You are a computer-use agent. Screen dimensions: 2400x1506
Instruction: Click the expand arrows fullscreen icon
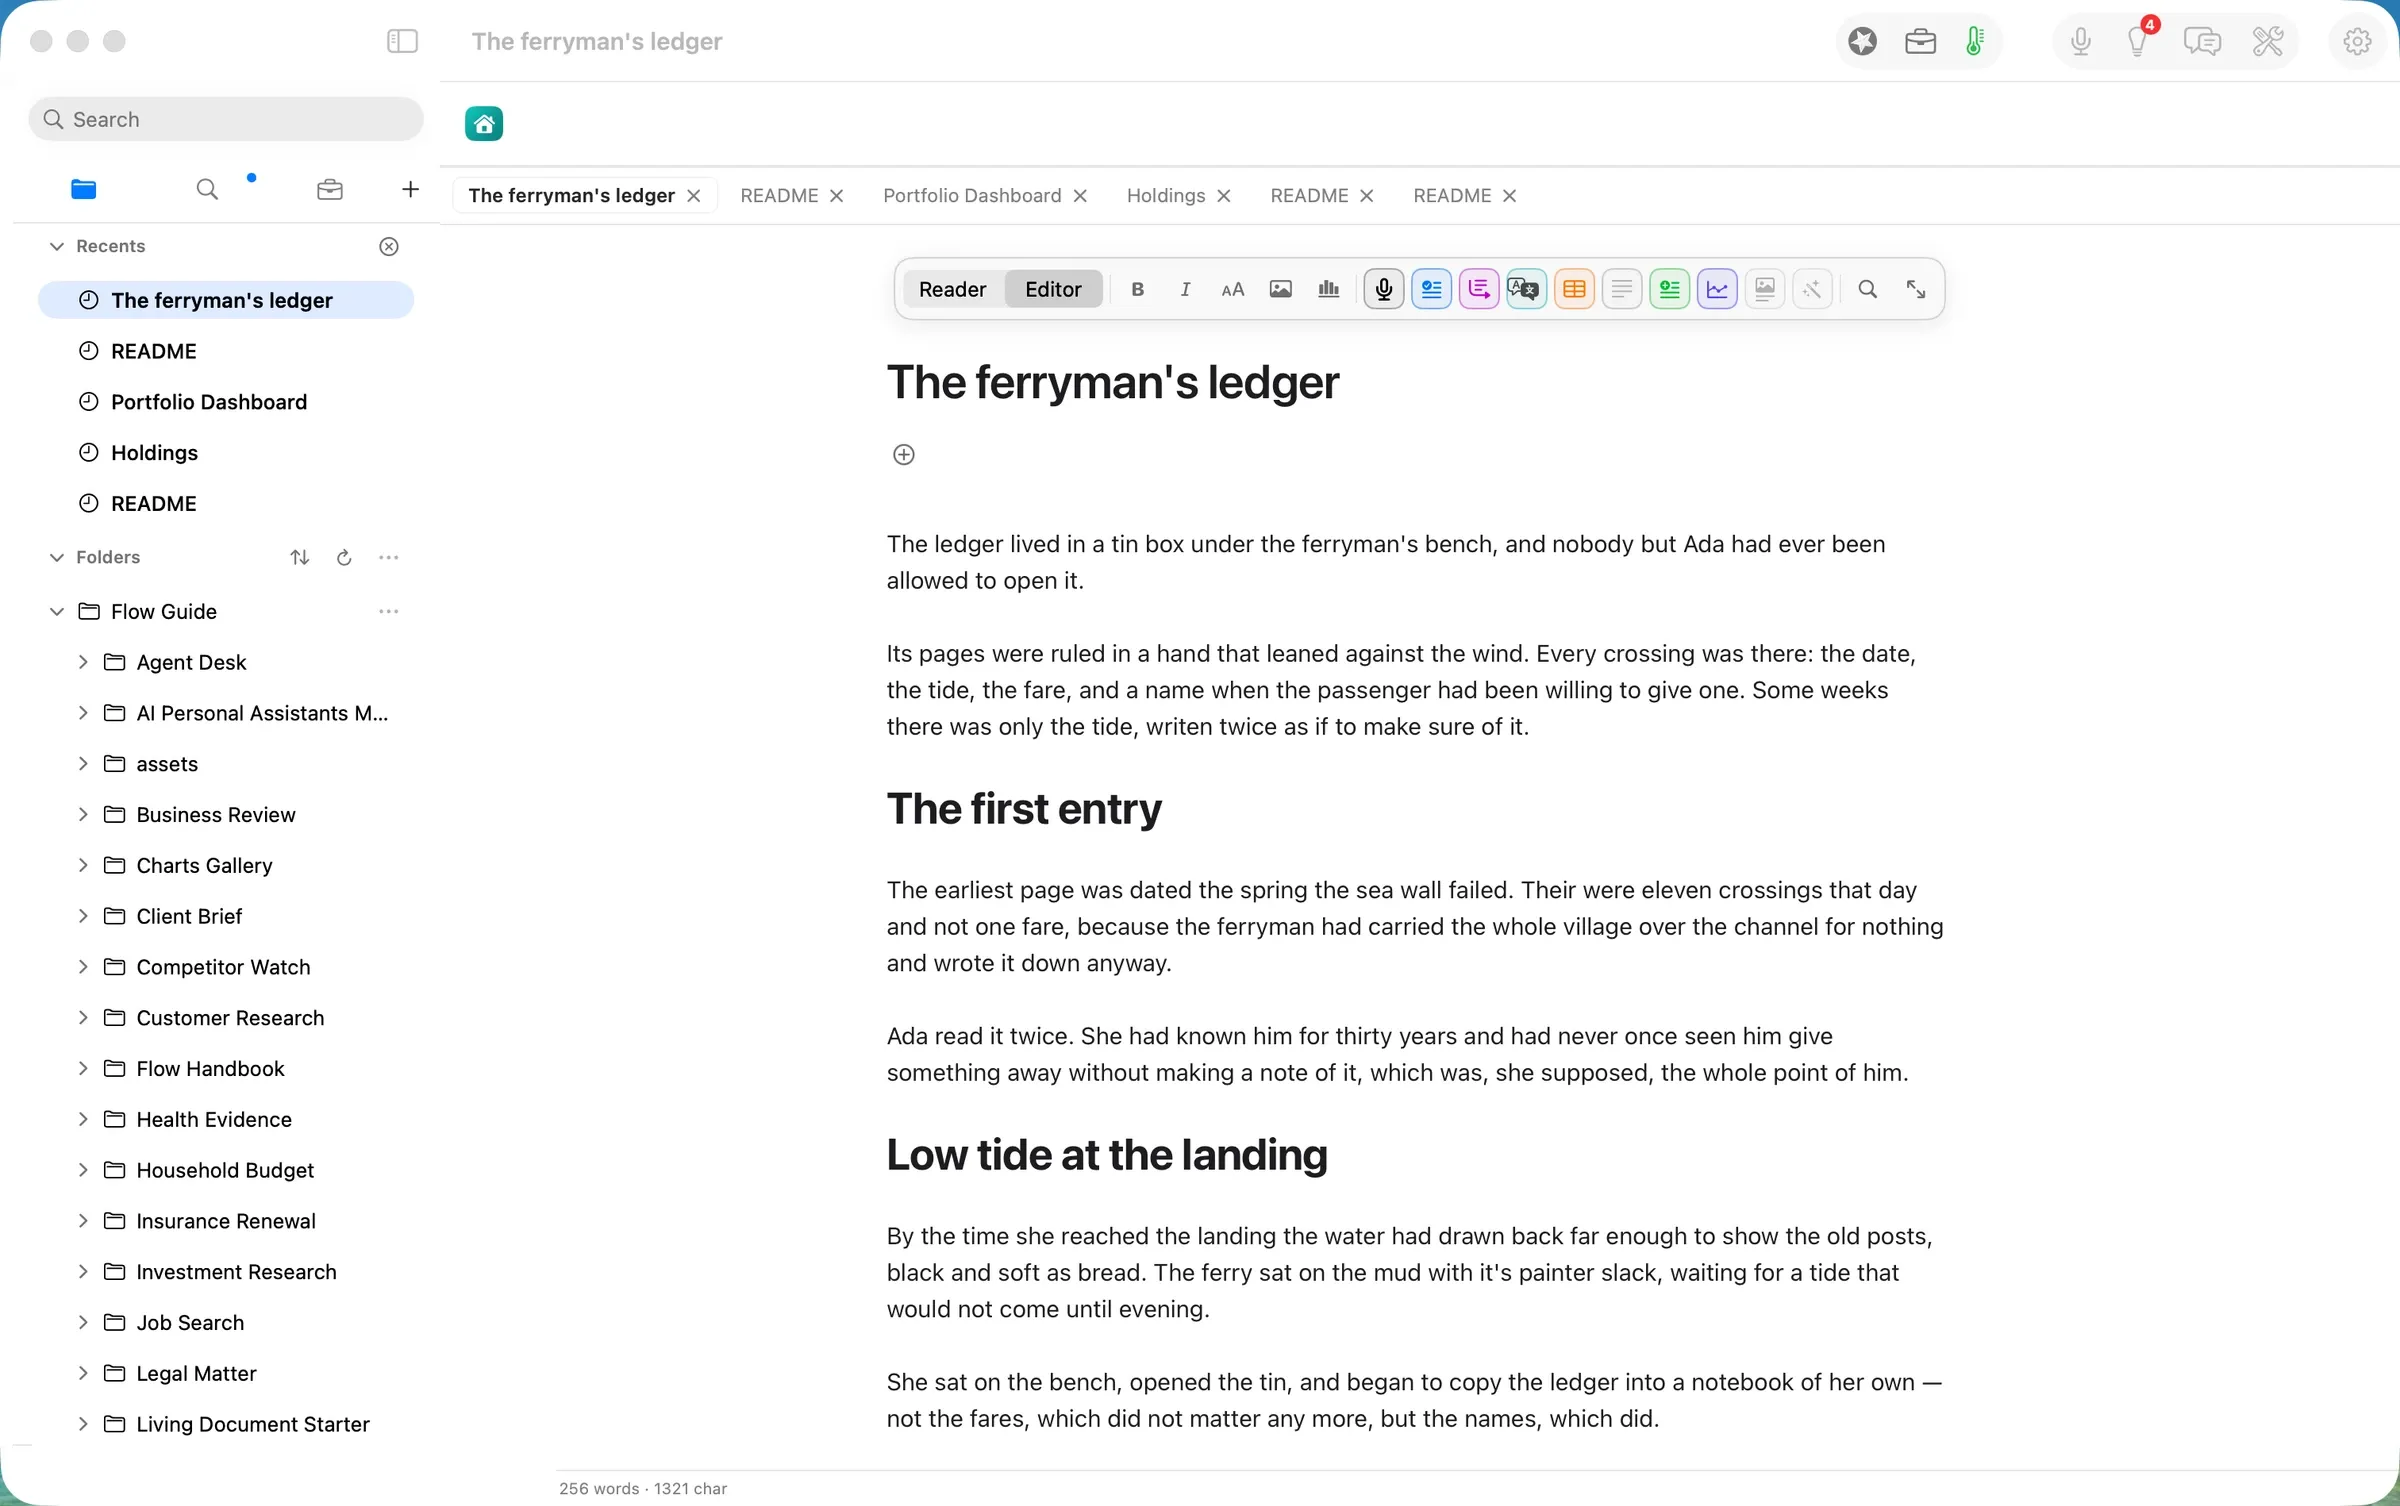(1915, 289)
